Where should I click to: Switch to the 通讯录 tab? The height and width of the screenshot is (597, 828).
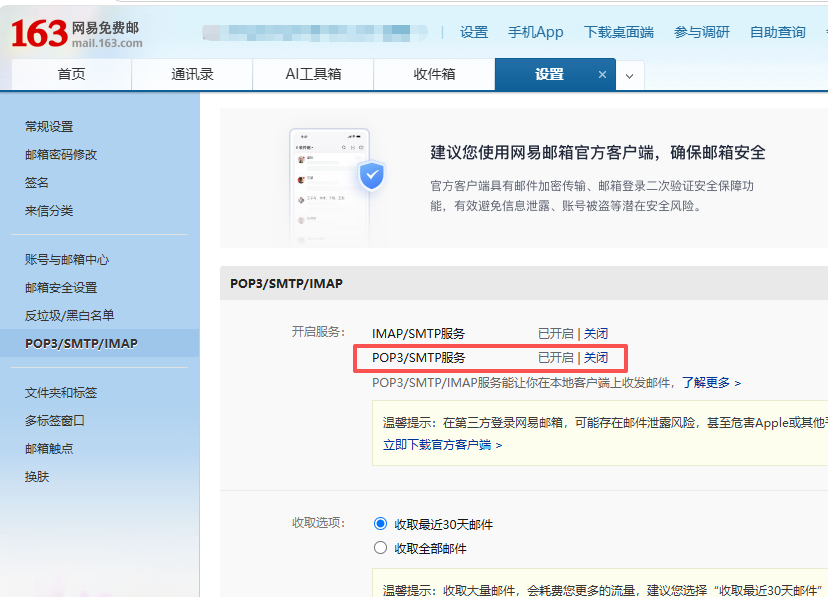[x=192, y=74]
